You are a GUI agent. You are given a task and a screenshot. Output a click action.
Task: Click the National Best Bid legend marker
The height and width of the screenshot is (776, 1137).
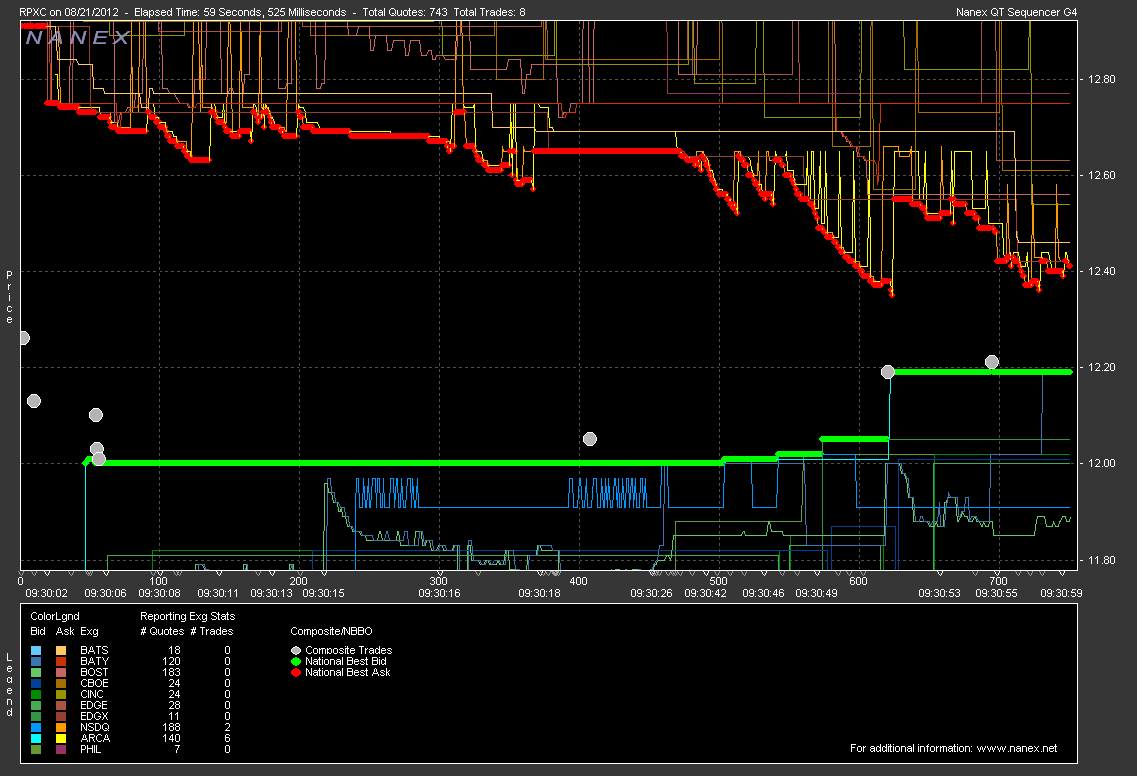tap(296, 661)
